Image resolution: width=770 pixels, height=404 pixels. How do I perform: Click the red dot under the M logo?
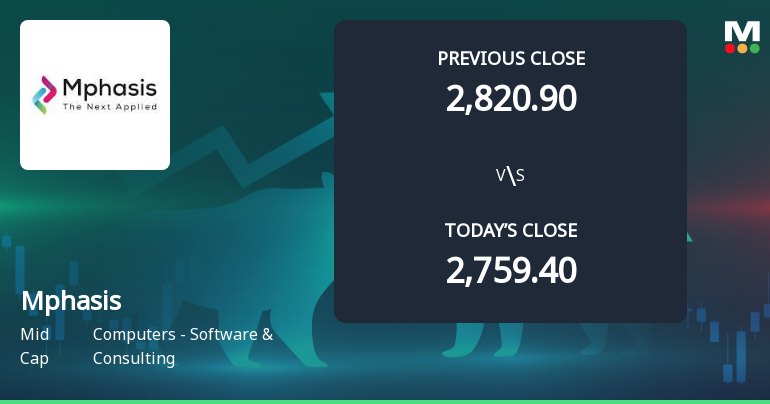[x=730, y=47]
